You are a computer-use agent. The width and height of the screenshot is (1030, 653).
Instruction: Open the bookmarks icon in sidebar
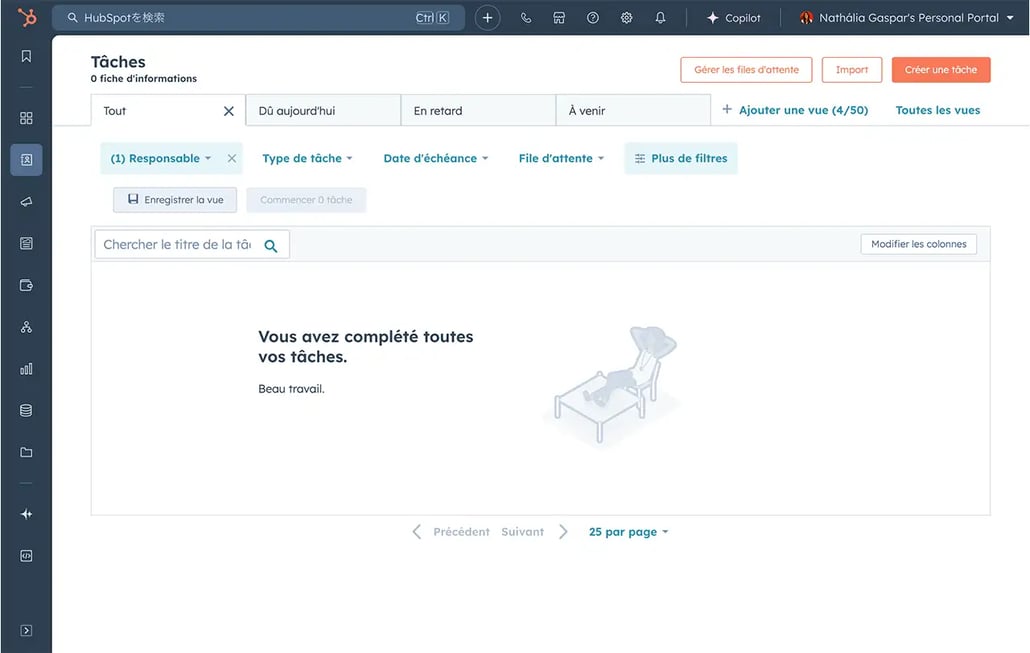[26, 56]
